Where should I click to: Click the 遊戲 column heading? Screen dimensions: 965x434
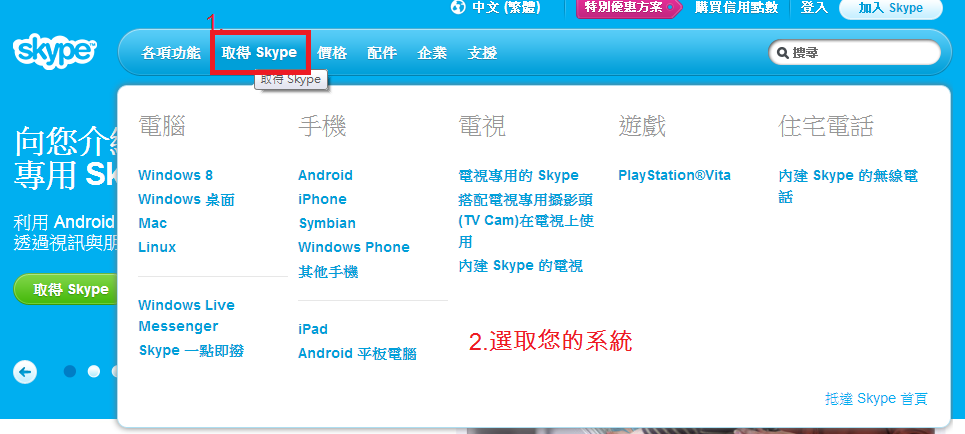tap(642, 126)
